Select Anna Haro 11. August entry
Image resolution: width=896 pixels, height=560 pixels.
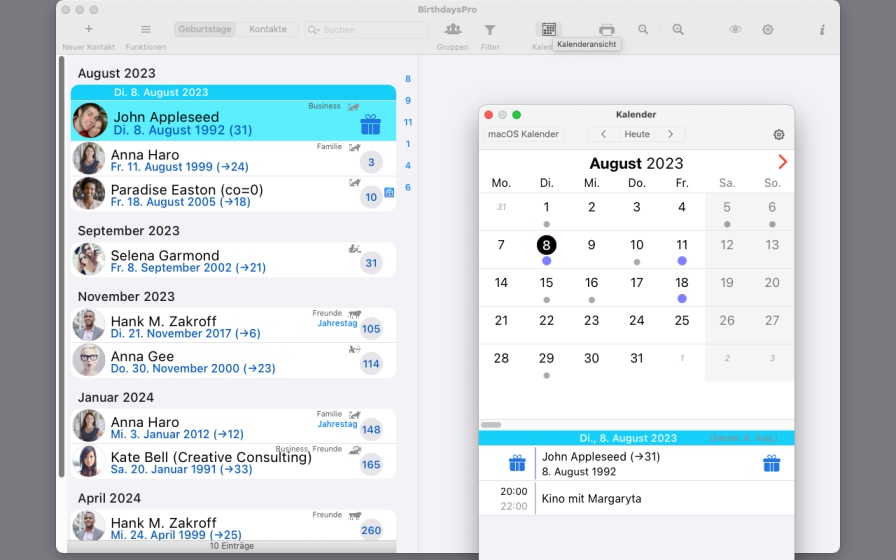pos(233,158)
